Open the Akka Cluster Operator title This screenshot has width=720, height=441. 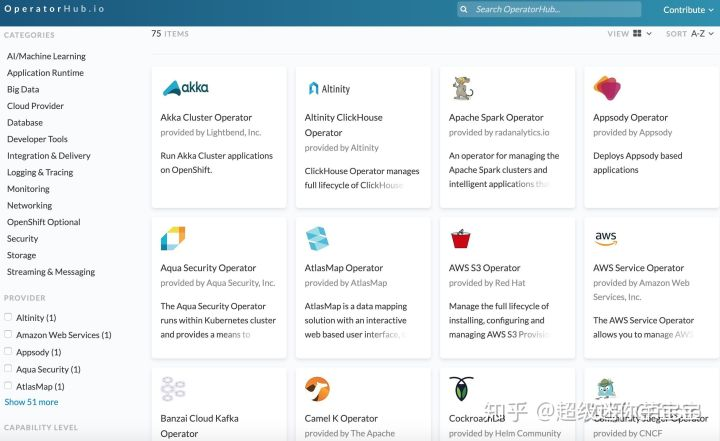(206, 117)
